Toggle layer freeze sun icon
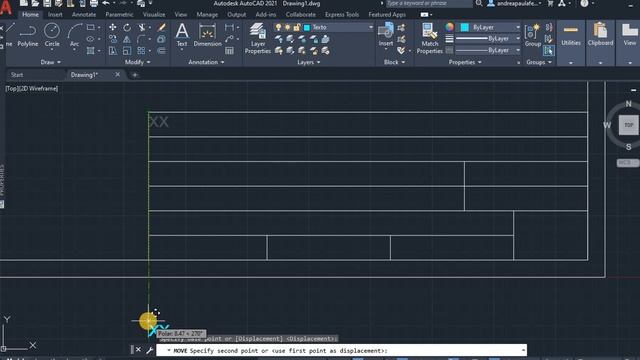Screen dimensions: 640x360 tap(287, 27)
